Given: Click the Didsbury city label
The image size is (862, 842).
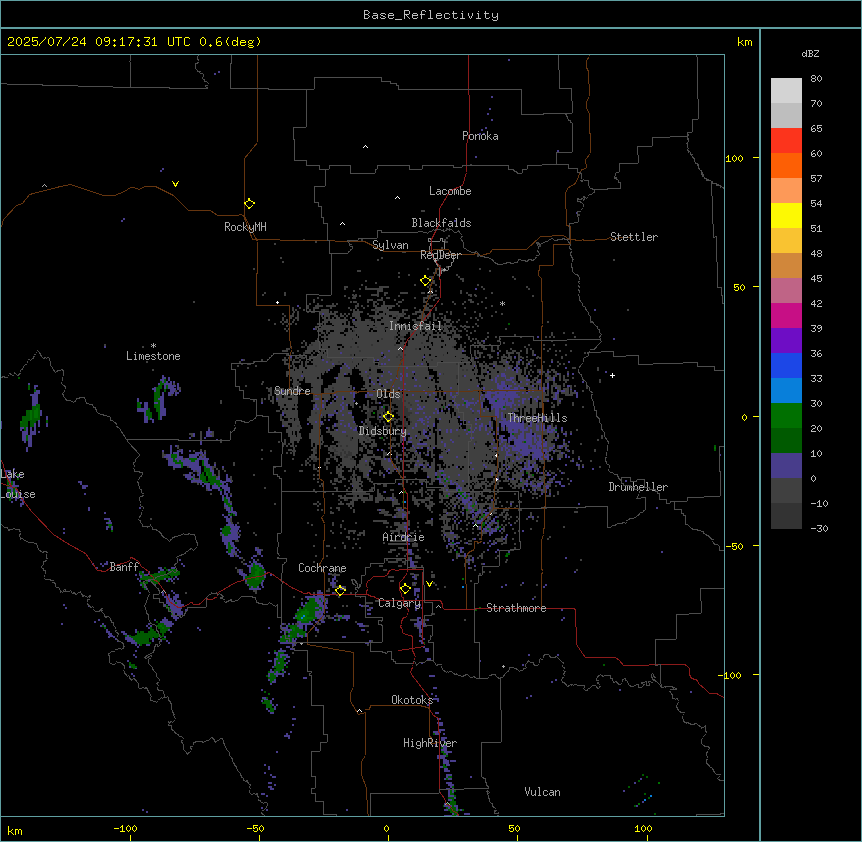Looking at the screenshot, I should pos(383,431).
